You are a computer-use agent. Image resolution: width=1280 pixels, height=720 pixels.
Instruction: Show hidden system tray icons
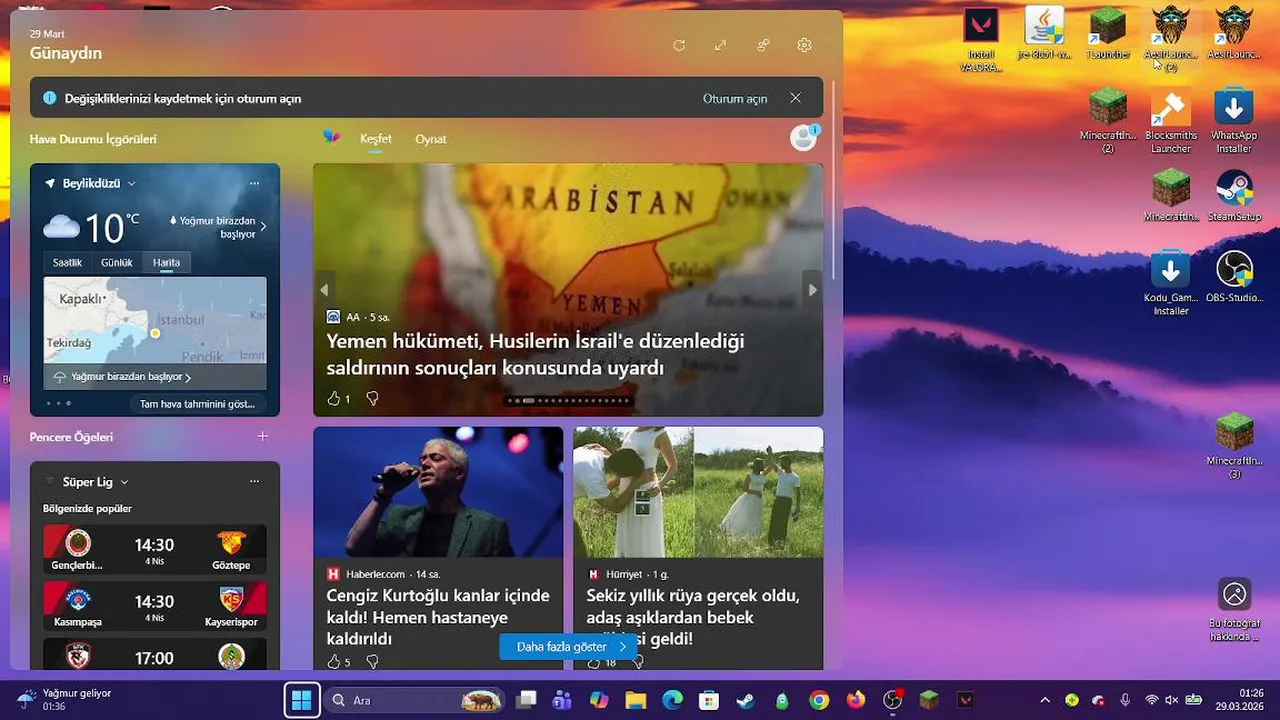tap(1045, 700)
